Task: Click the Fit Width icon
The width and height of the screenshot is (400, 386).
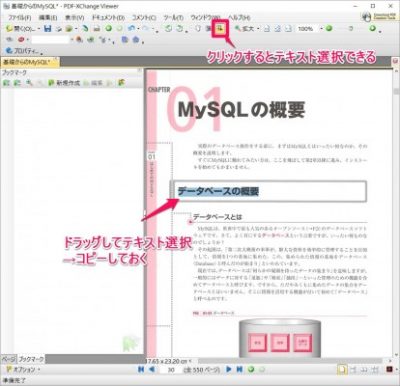Action: pyautogui.click(x=289, y=29)
